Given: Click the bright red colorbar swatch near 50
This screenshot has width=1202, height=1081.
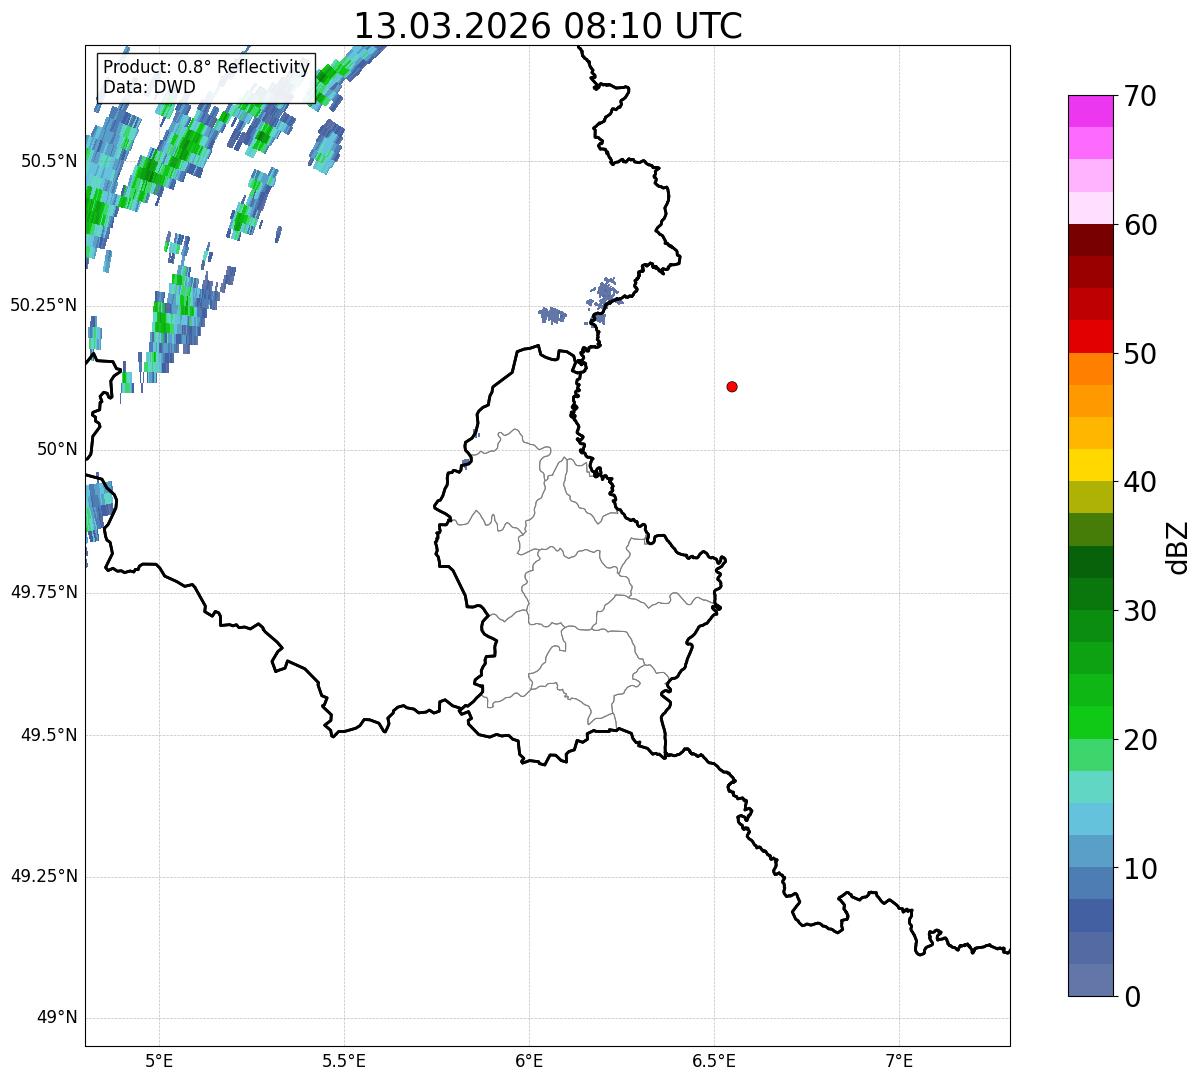Looking at the screenshot, I should coord(1091,336).
